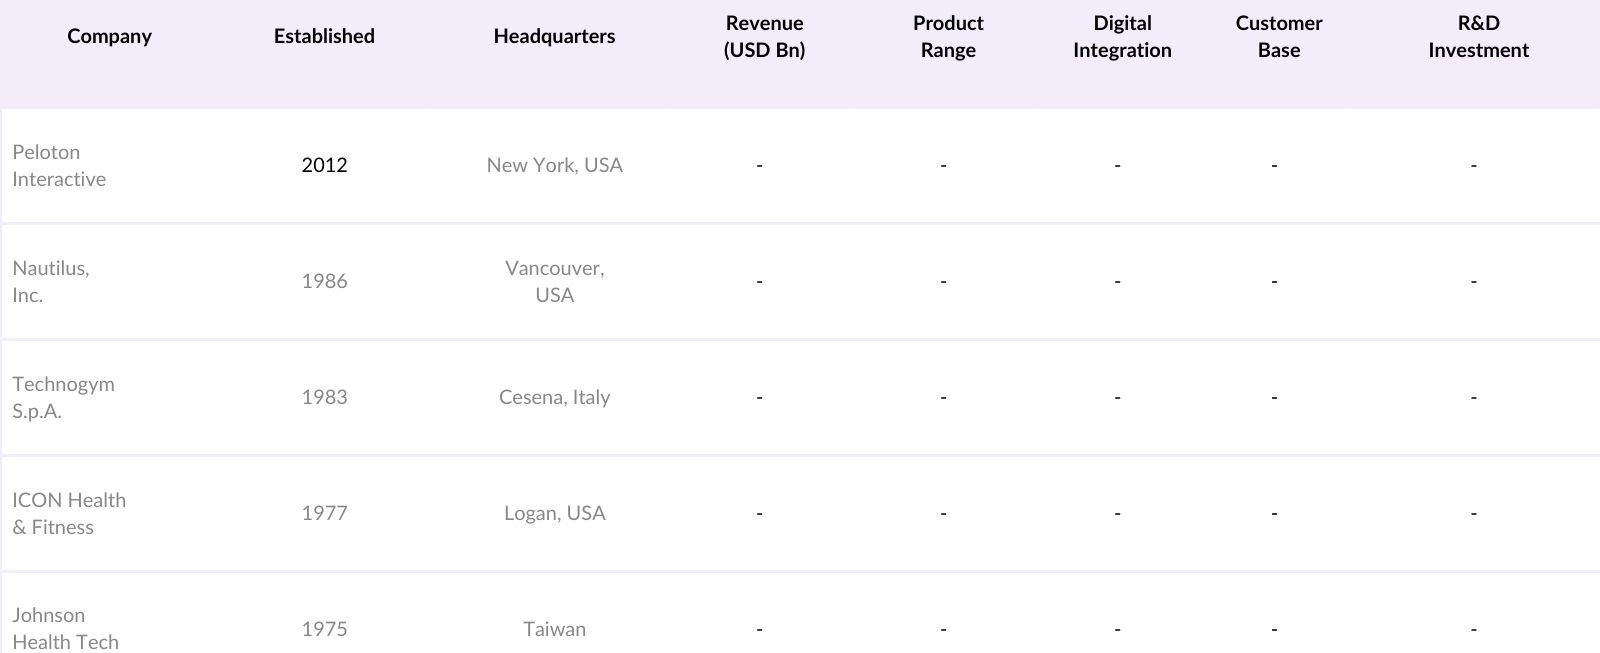1600x653 pixels.
Task: Click the Product Range header
Action: coord(948,37)
